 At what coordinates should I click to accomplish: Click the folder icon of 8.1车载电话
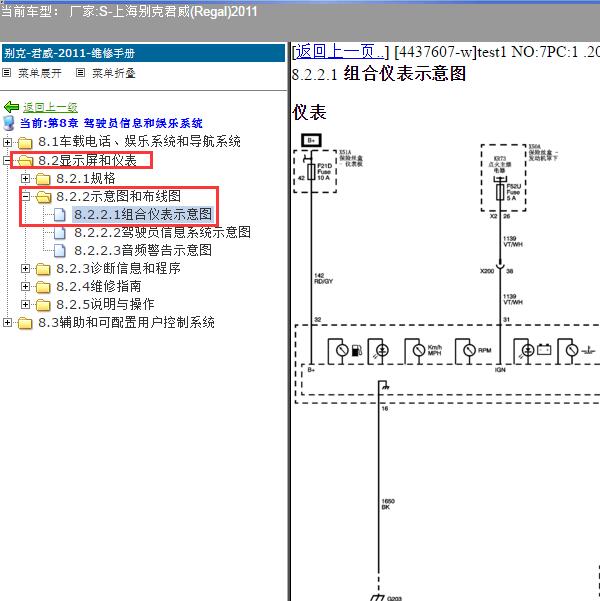[25, 143]
